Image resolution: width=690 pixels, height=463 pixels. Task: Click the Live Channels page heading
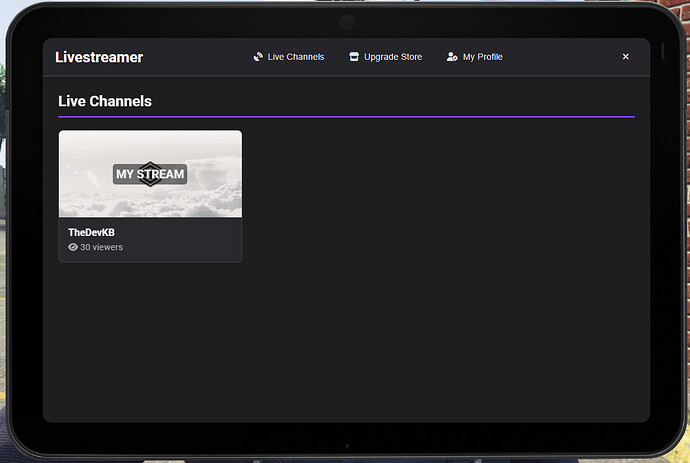tap(105, 101)
